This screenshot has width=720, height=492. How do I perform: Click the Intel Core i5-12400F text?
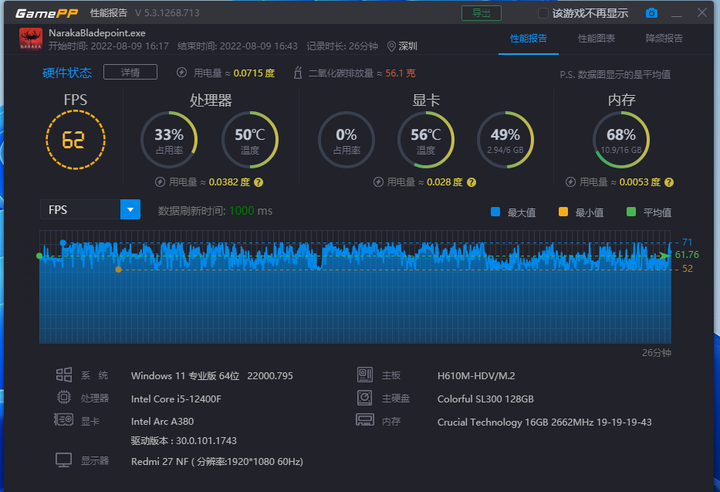tap(176, 399)
